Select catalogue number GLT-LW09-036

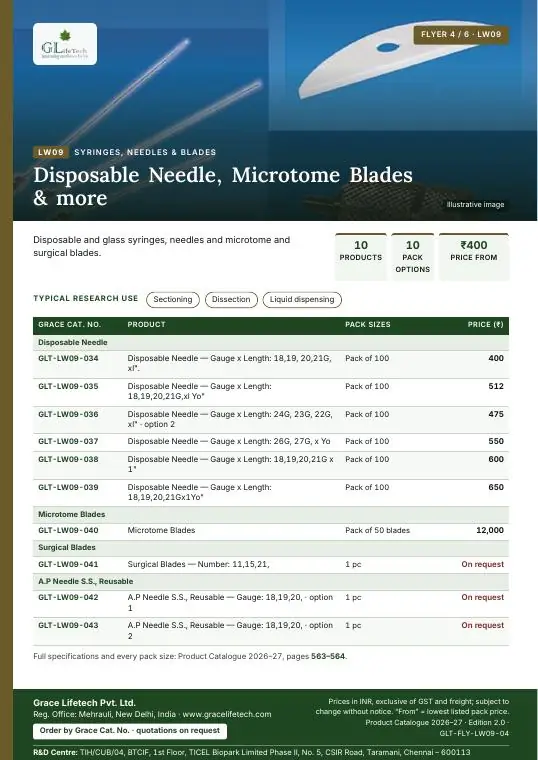(x=68, y=414)
